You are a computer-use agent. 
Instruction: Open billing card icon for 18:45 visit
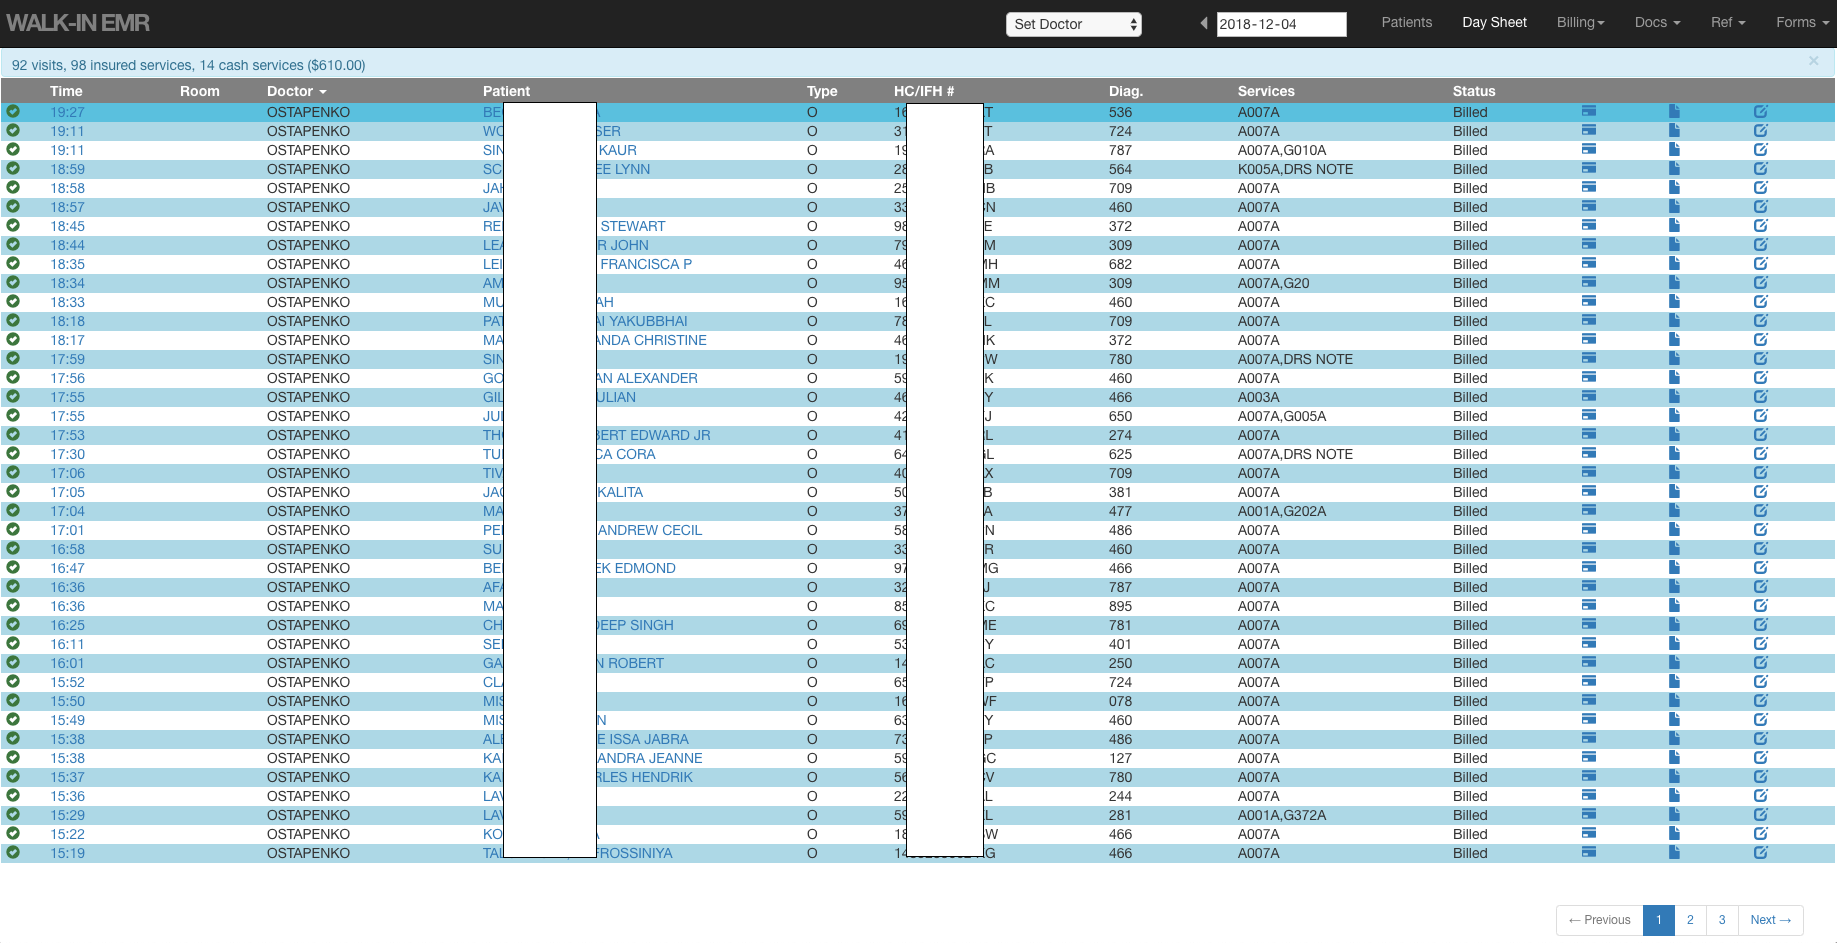pyautogui.click(x=1589, y=225)
